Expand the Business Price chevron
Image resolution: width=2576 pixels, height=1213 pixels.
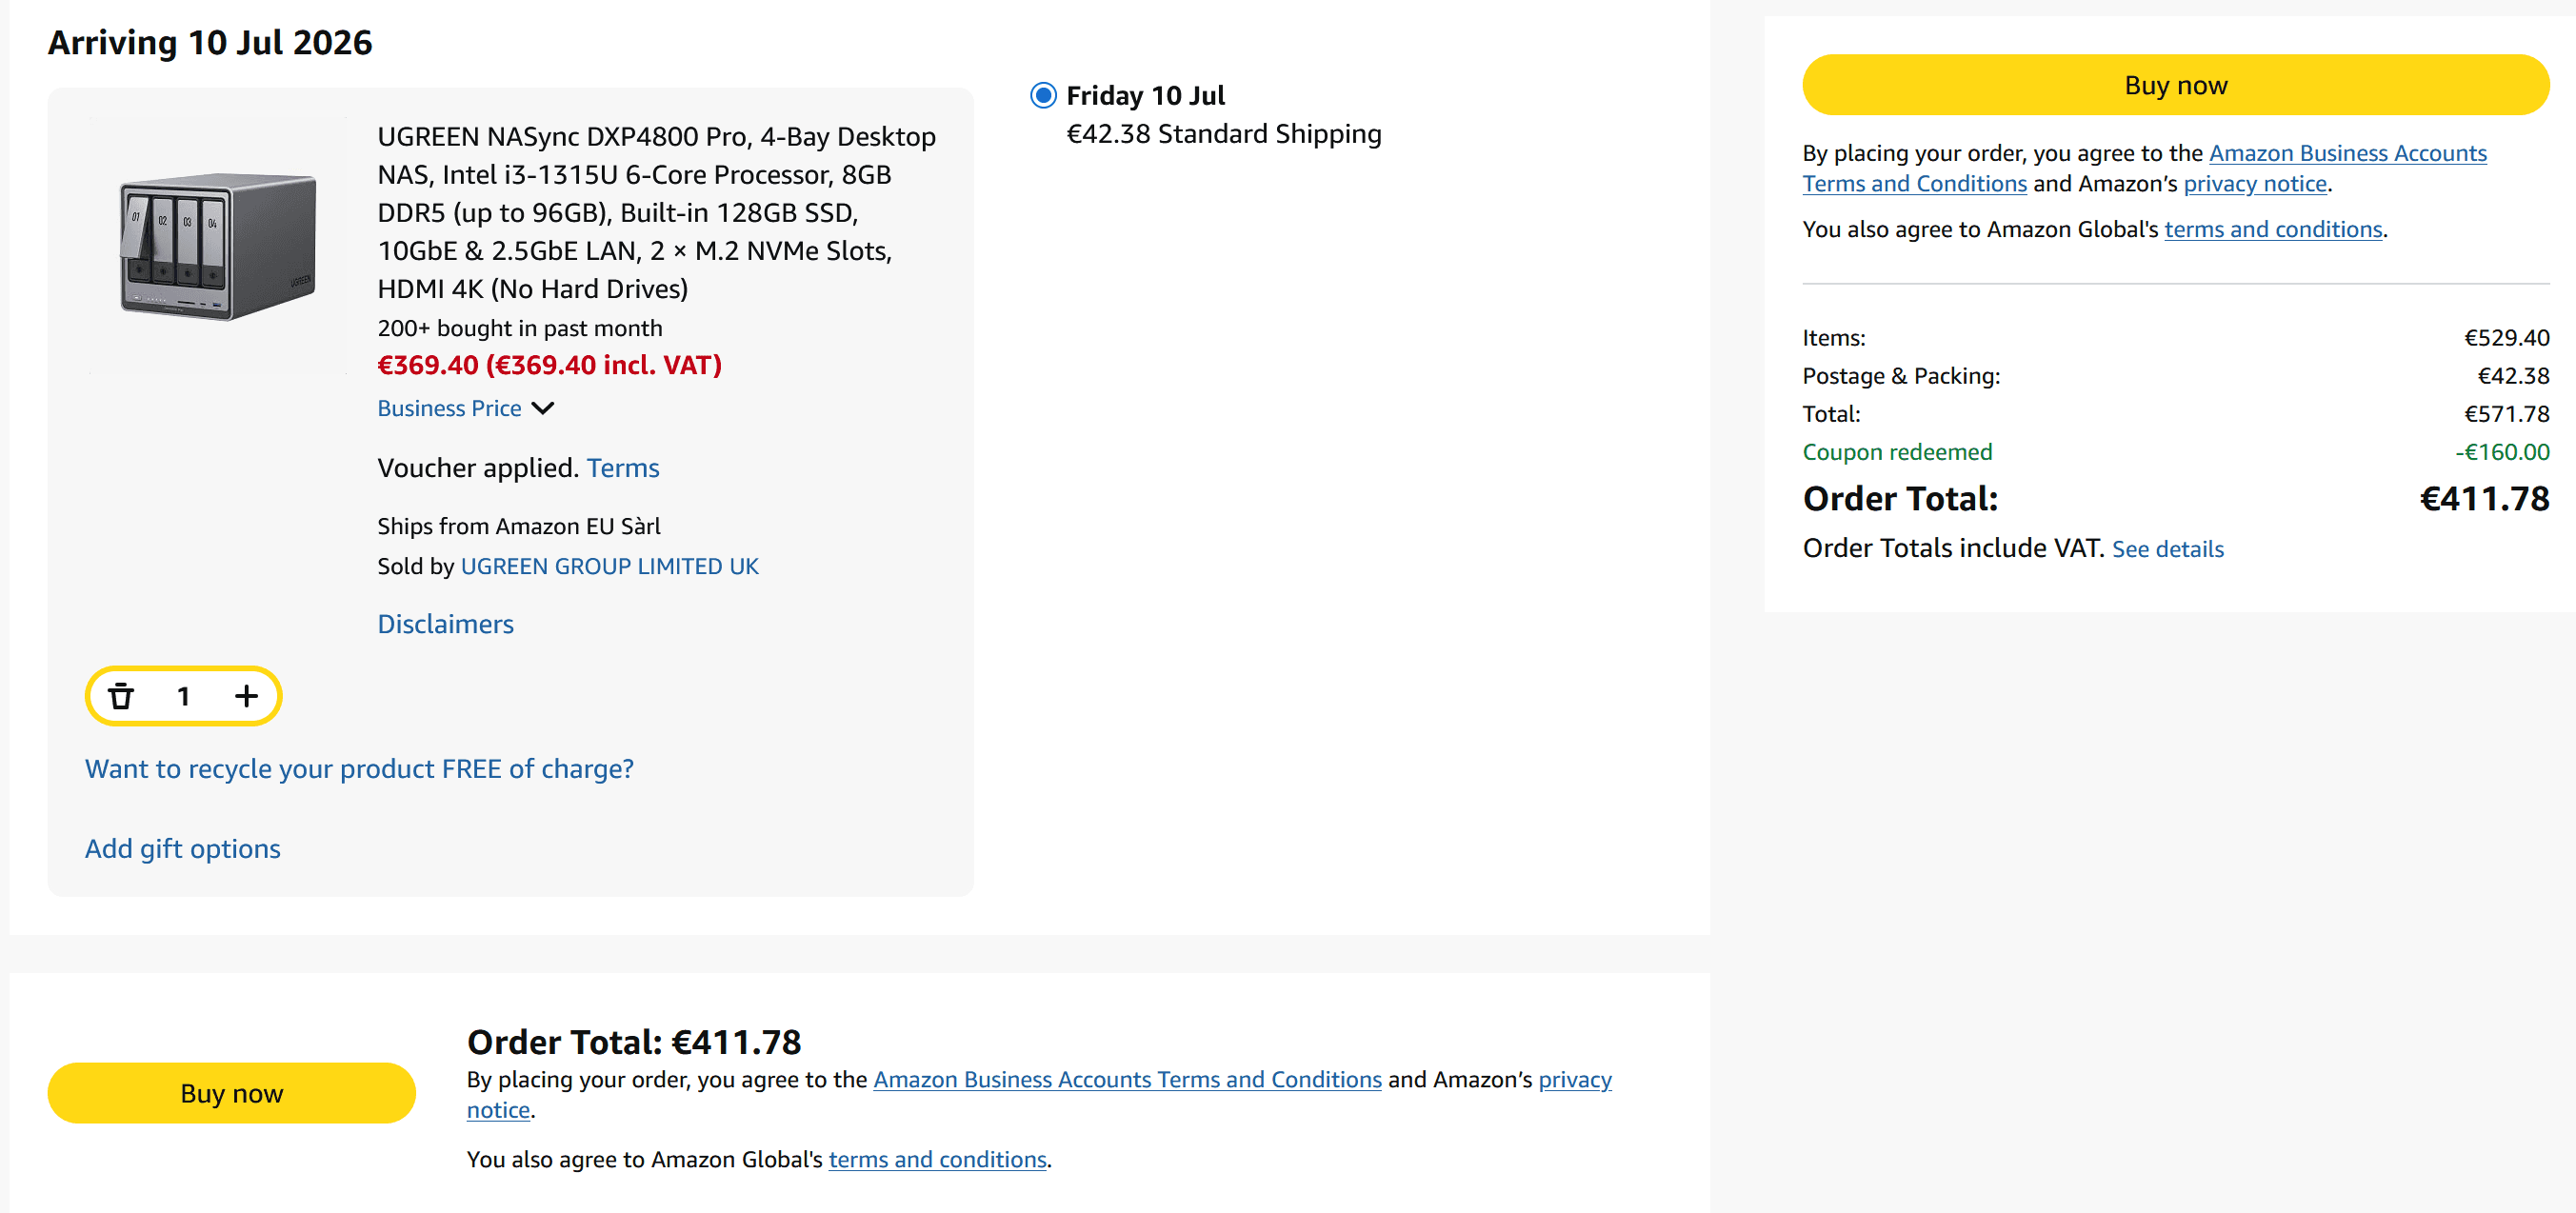(543, 408)
